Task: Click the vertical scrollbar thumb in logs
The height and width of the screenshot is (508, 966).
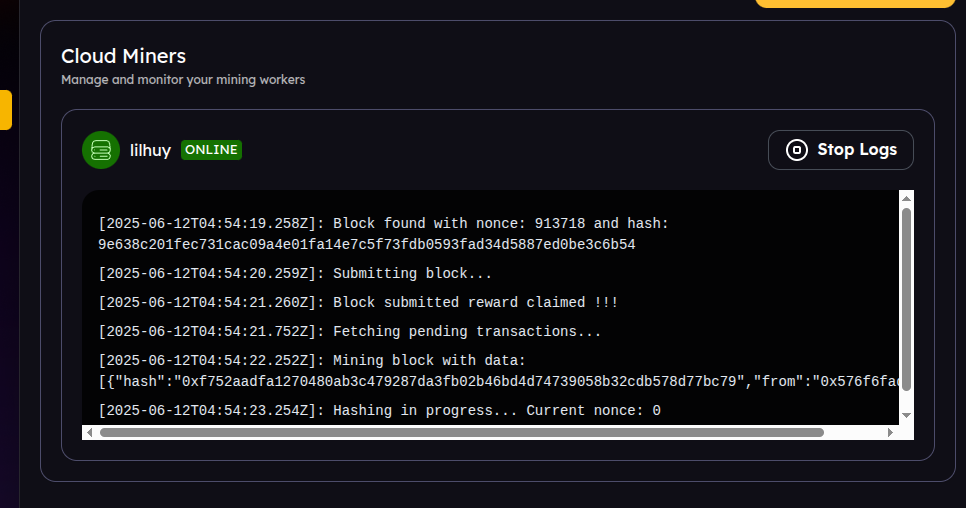Action: click(906, 300)
